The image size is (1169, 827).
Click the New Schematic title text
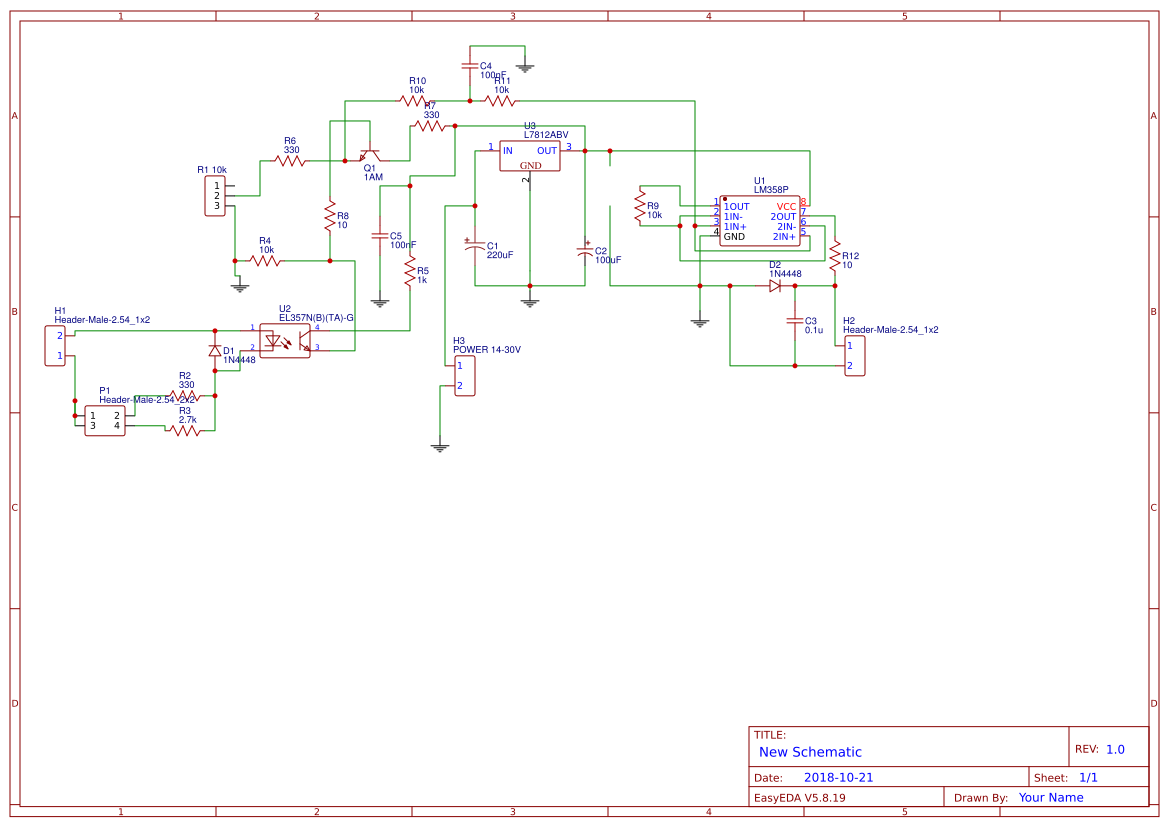click(x=810, y=752)
